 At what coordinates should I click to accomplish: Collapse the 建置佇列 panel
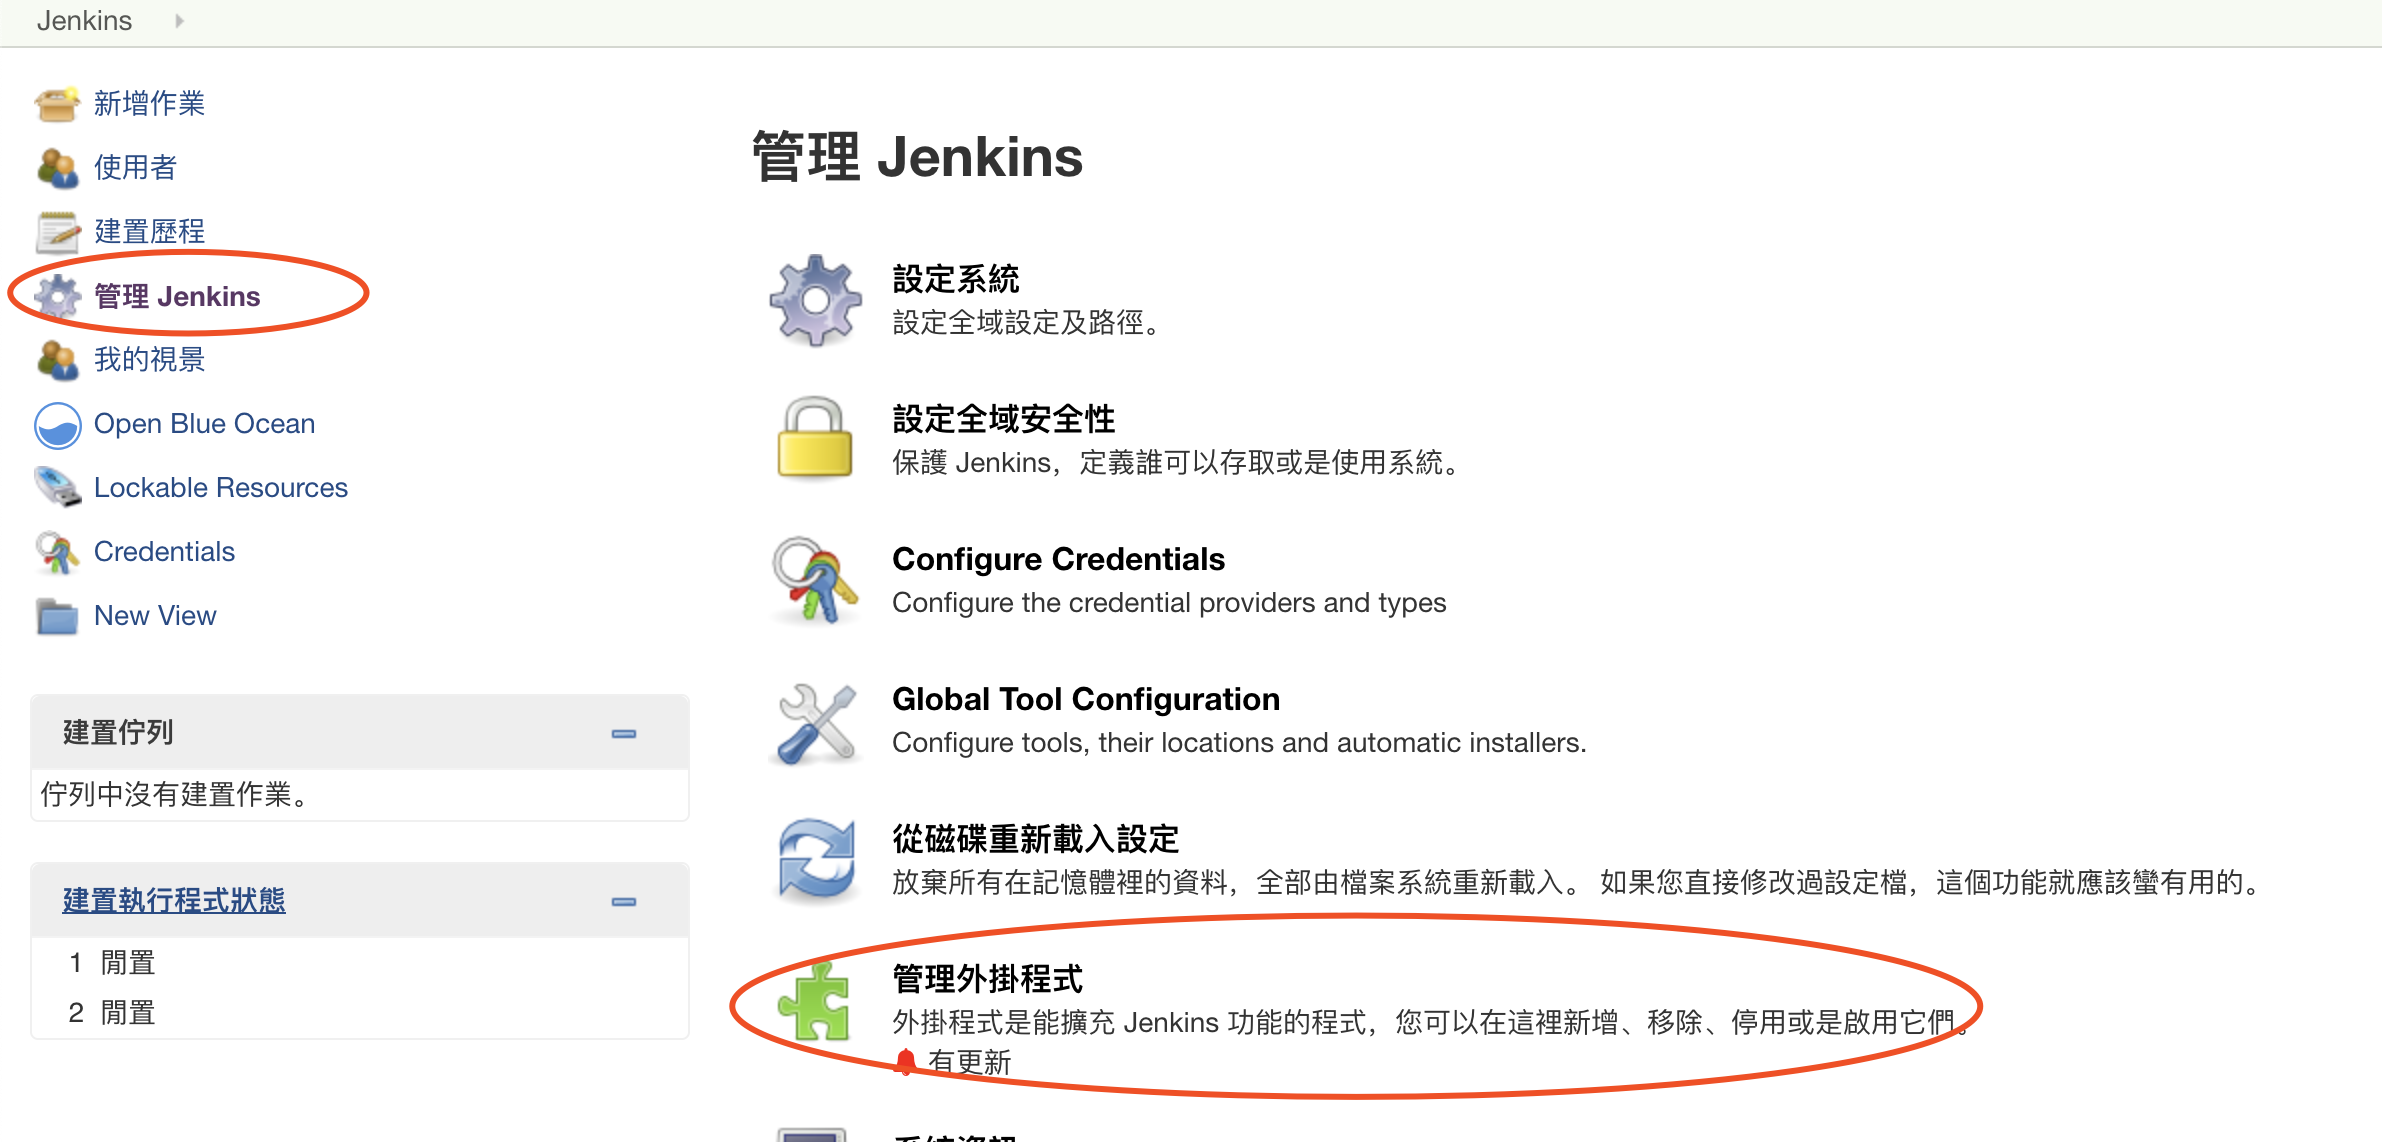[x=624, y=734]
